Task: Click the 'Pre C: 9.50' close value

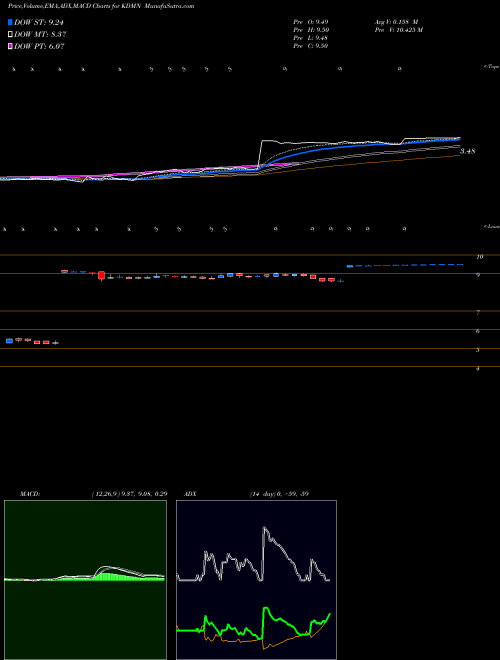Action: pos(311,46)
